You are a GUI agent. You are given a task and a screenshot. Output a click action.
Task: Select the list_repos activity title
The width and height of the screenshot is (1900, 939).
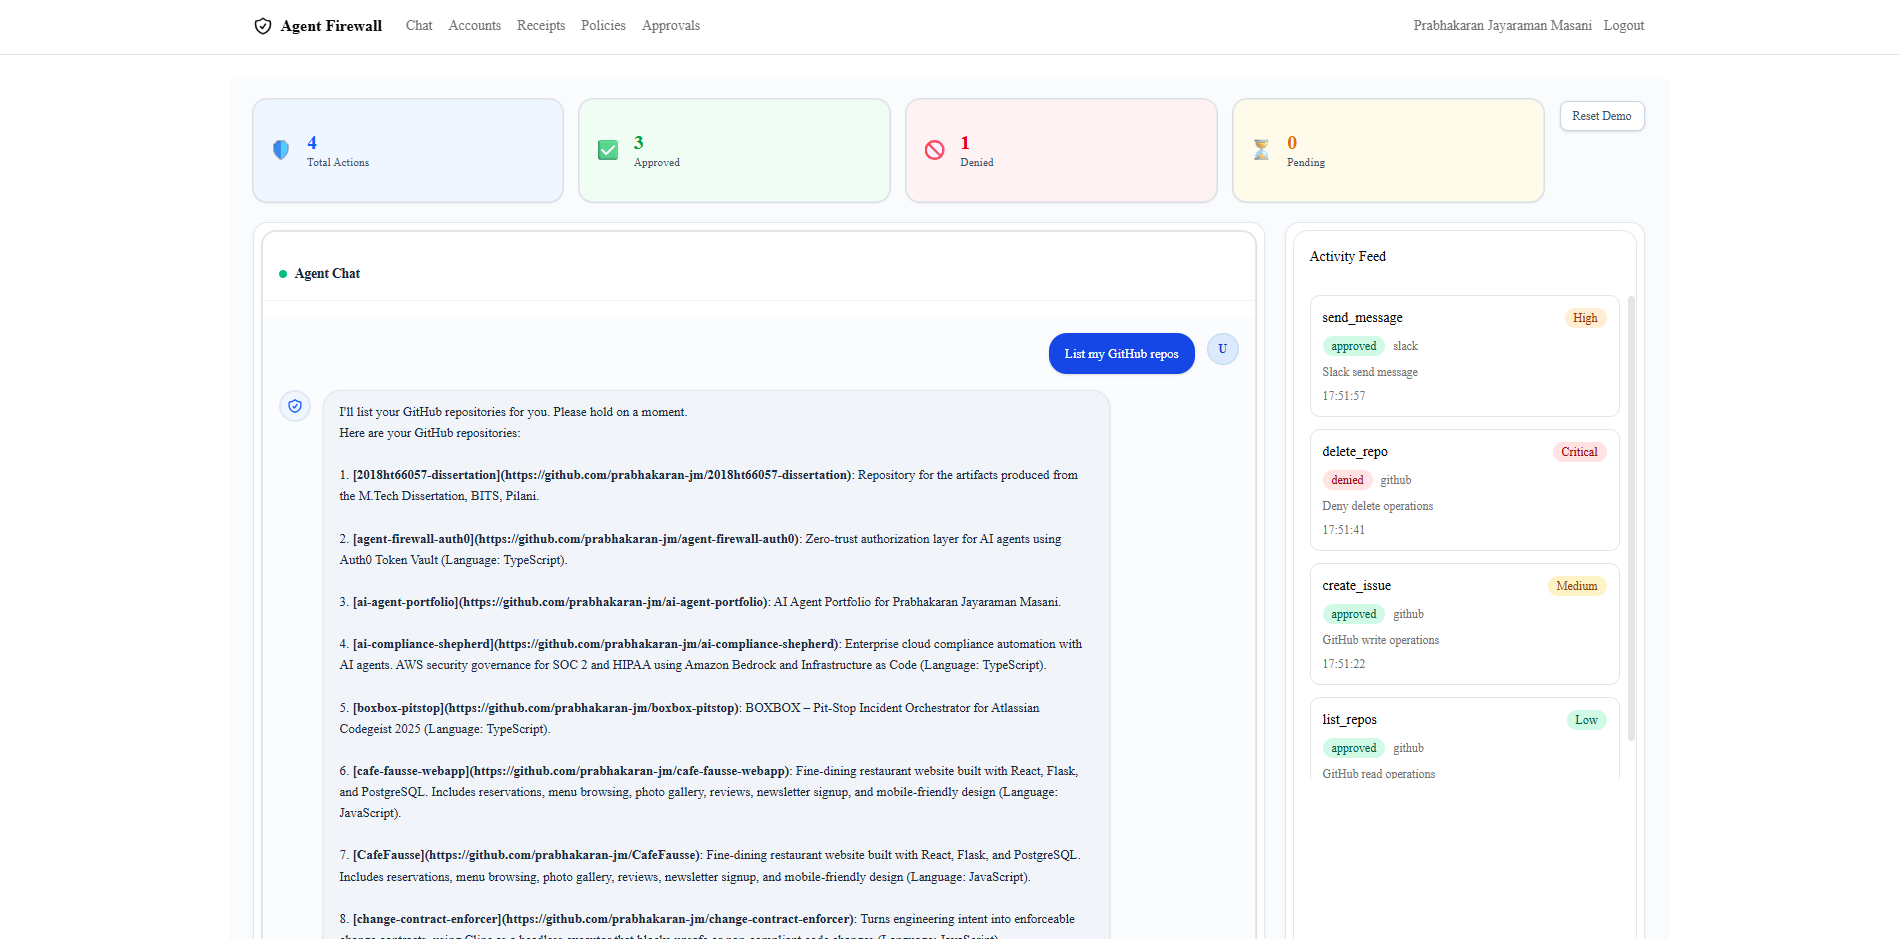(x=1350, y=720)
